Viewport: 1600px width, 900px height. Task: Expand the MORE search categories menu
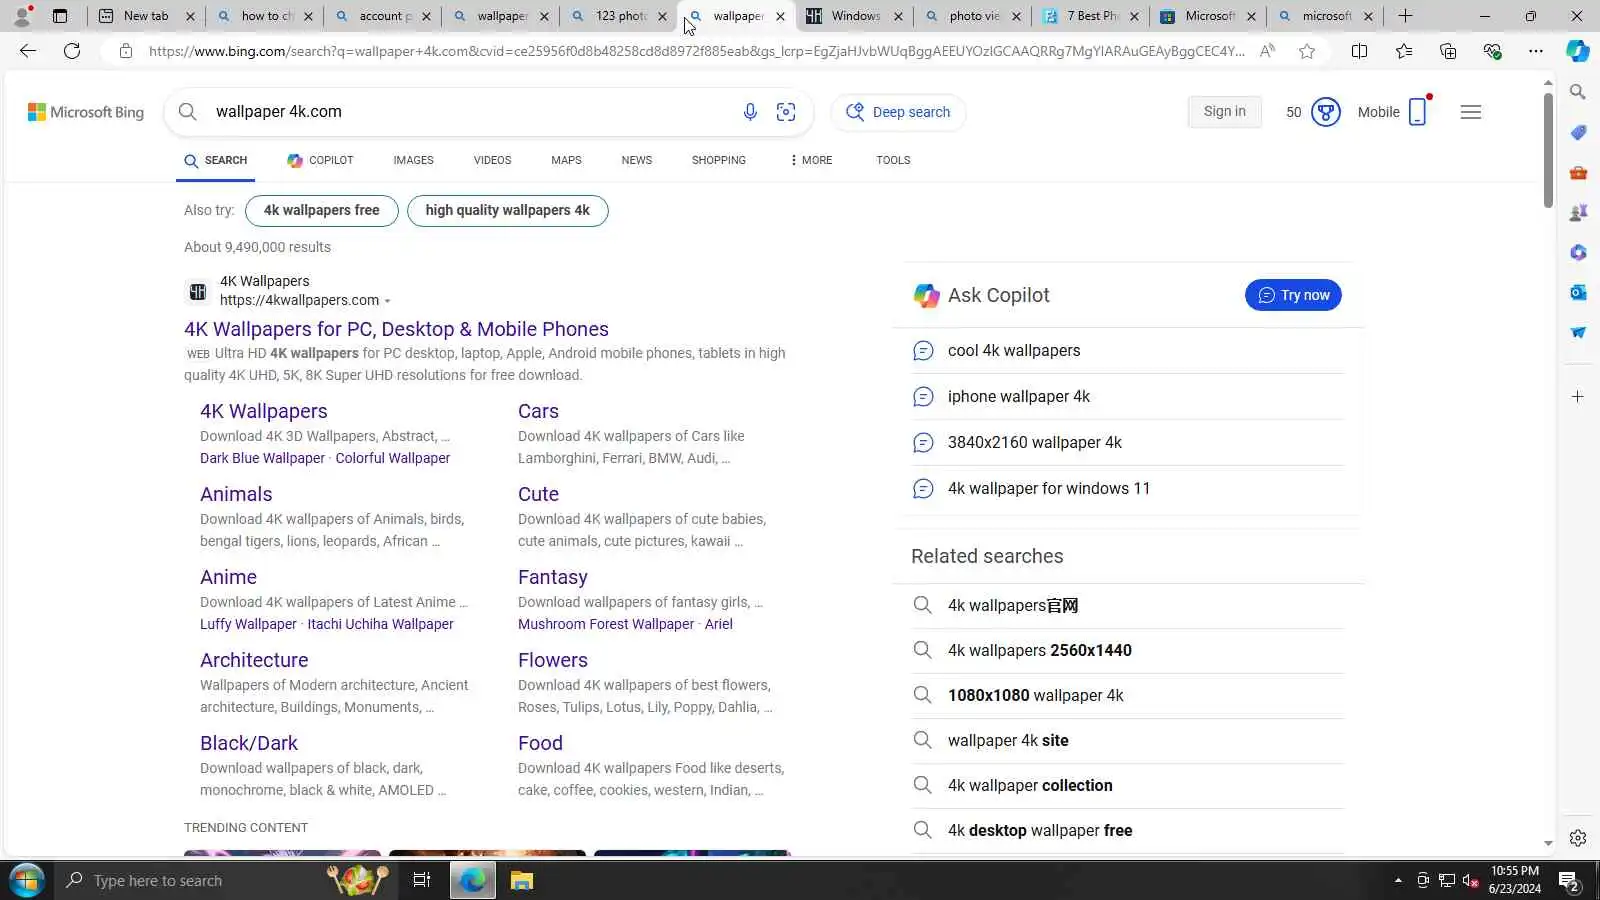tap(811, 160)
